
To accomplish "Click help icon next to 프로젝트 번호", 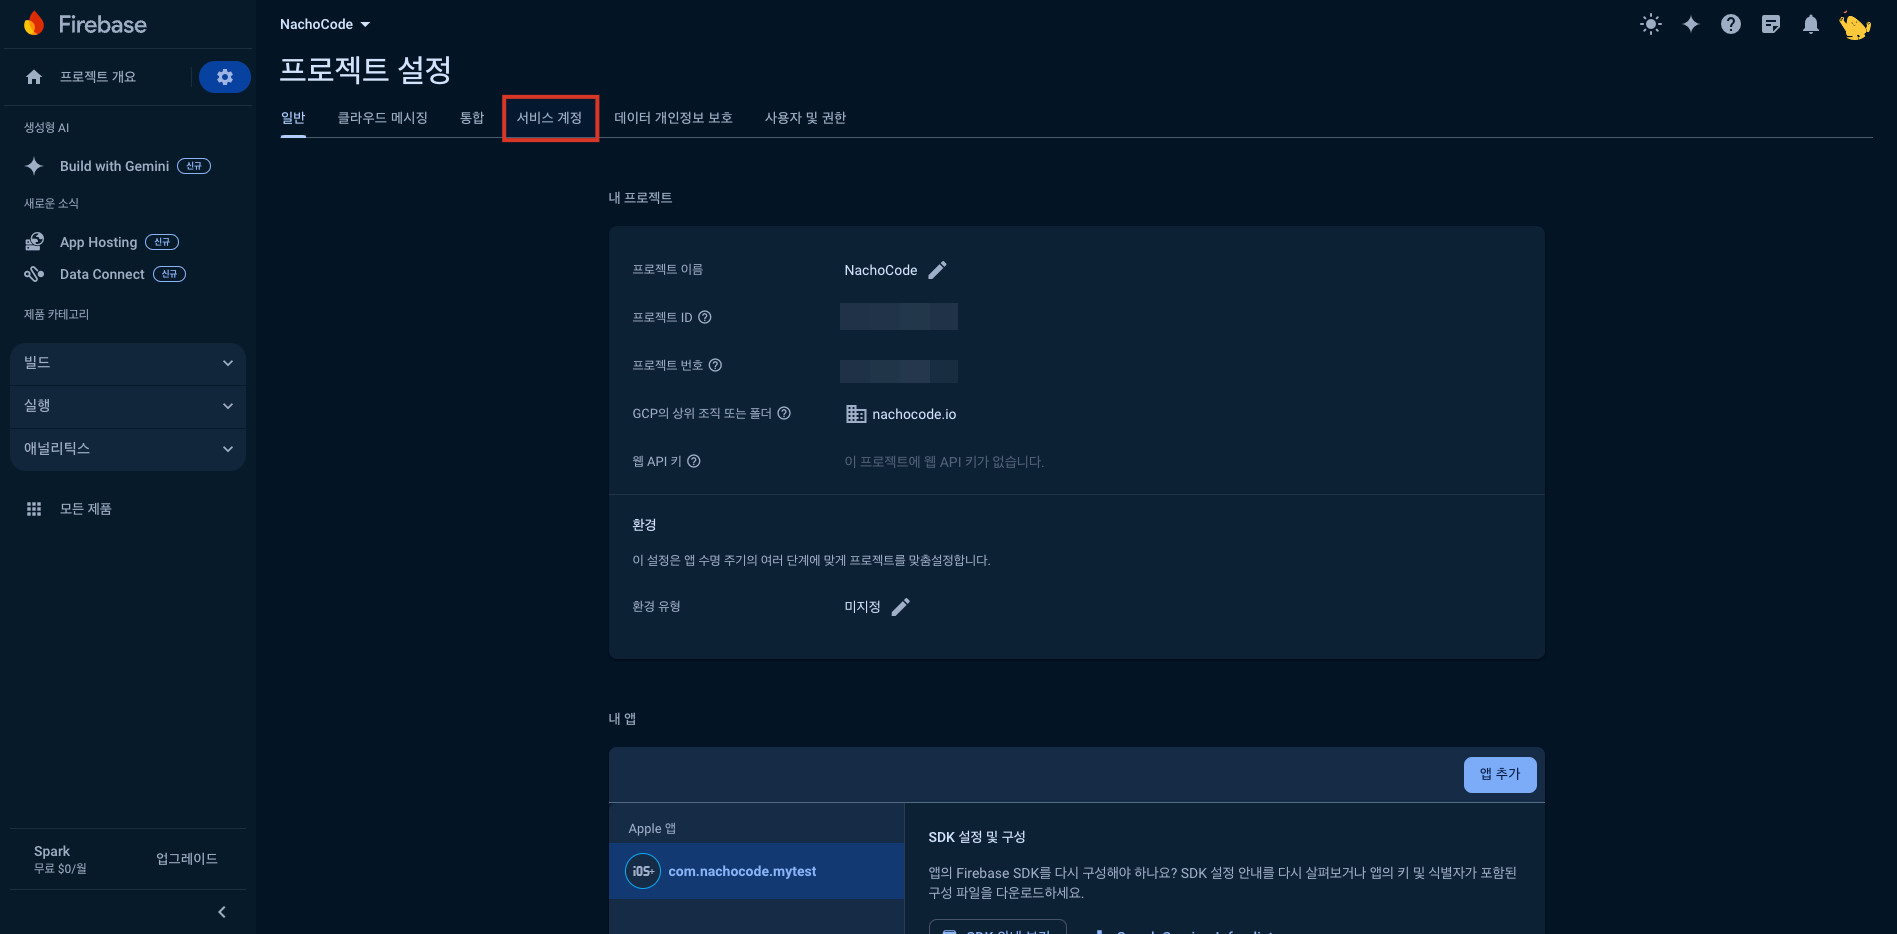I will [x=715, y=365].
